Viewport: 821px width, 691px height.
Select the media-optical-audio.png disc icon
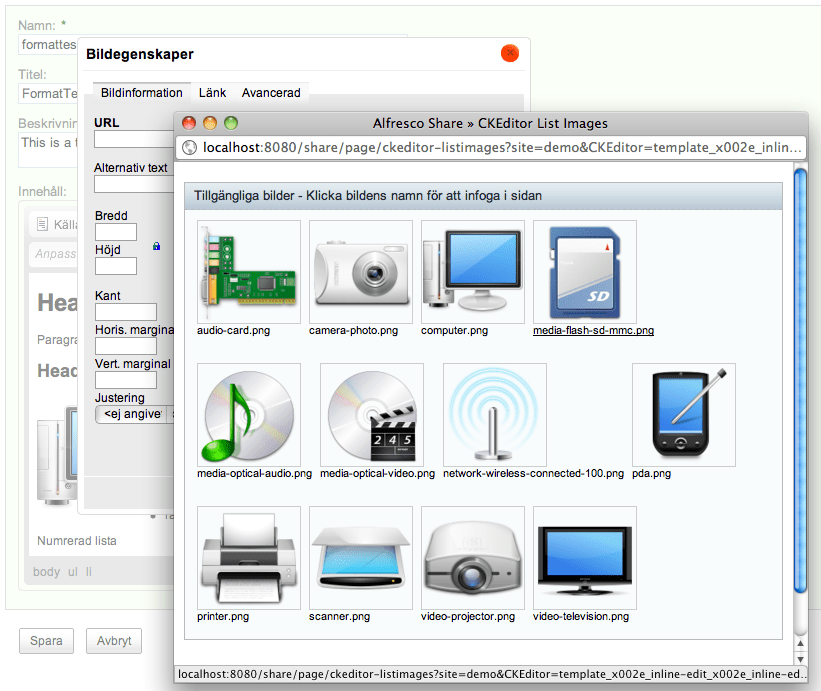point(248,415)
